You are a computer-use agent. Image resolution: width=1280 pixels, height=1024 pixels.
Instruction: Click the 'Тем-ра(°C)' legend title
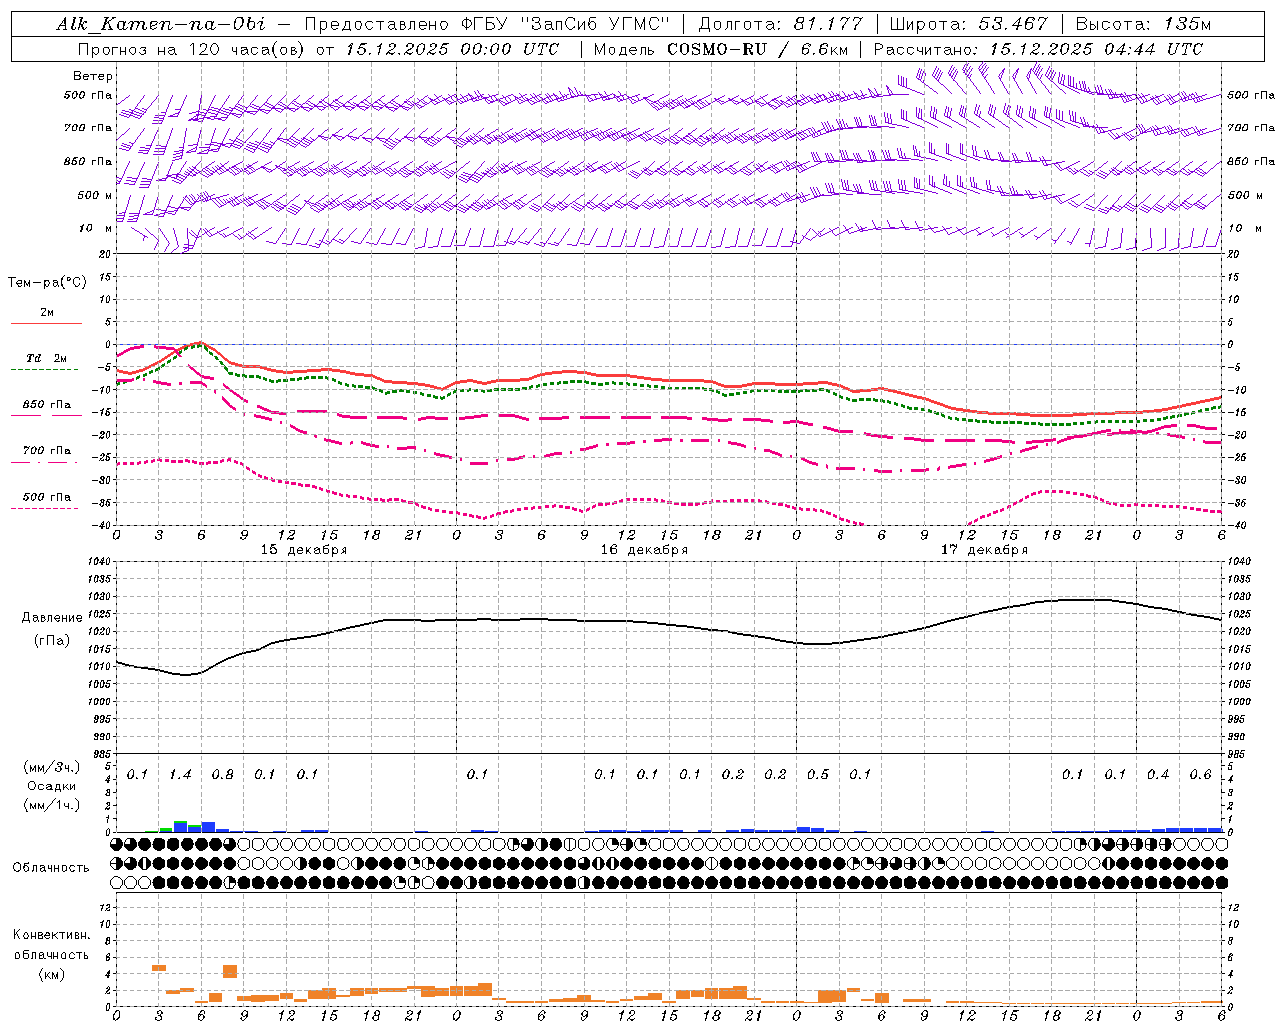pyautogui.click(x=47, y=283)
